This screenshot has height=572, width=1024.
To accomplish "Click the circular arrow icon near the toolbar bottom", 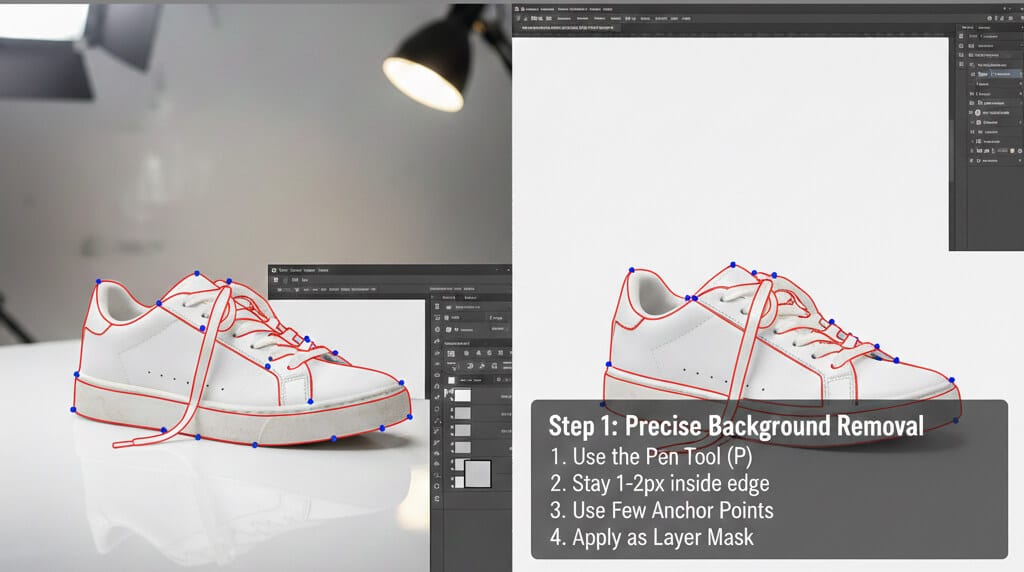I will (437, 486).
